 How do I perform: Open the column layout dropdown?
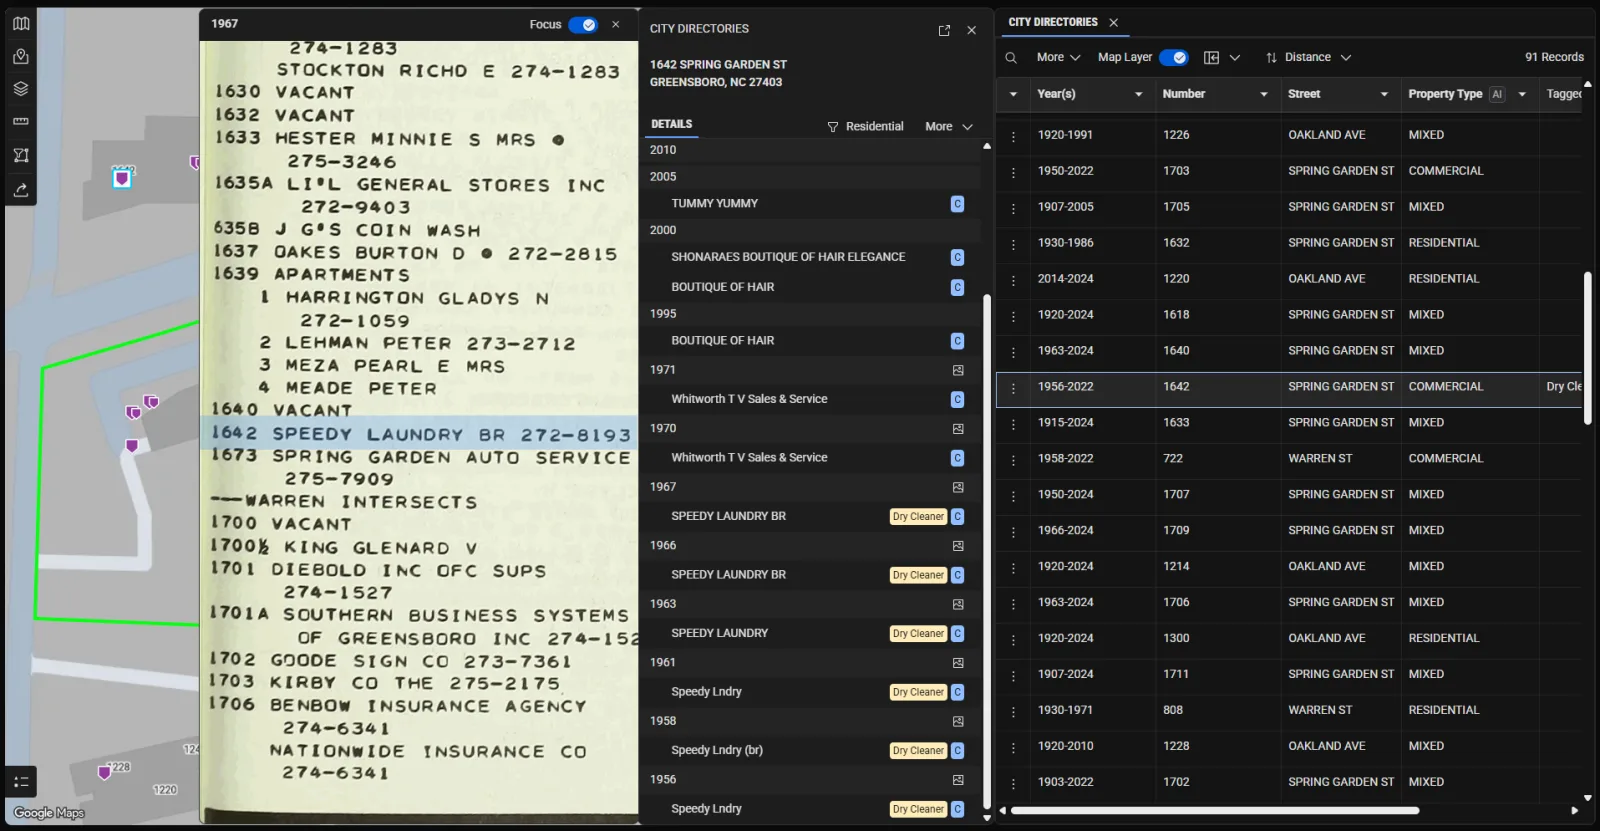[1221, 58]
